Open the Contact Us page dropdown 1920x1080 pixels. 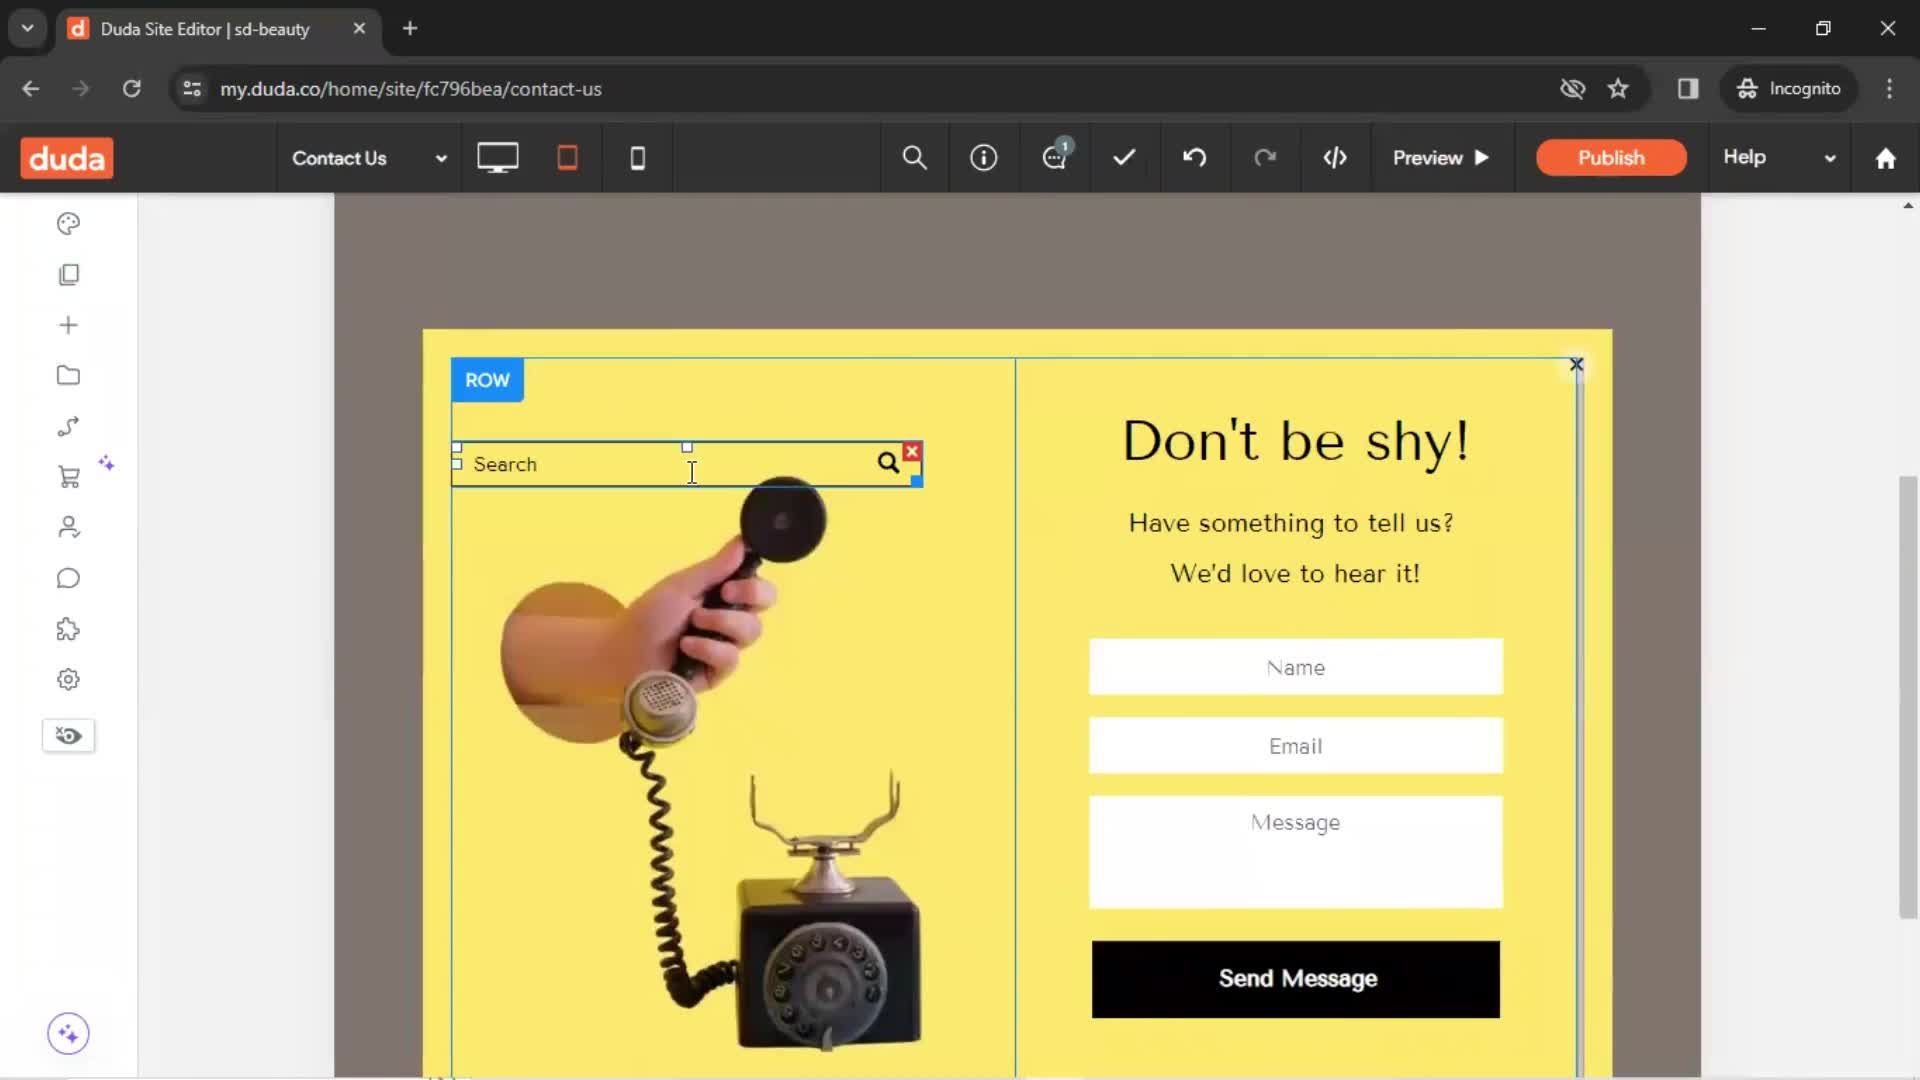pos(368,158)
